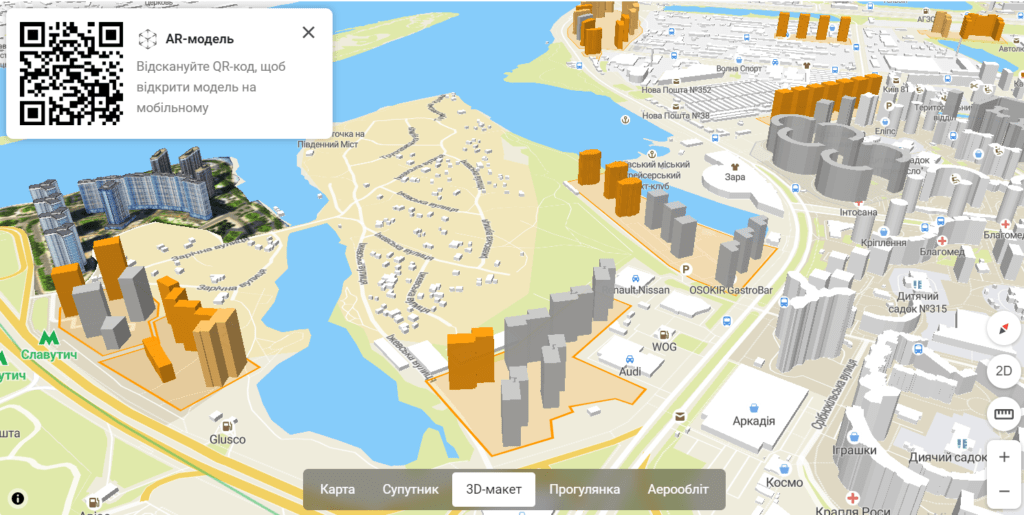Image resolution: width=1024 pixels, height=515 pixels.
Task: Click the Audi dealership marker
Action: pos(629,357)
